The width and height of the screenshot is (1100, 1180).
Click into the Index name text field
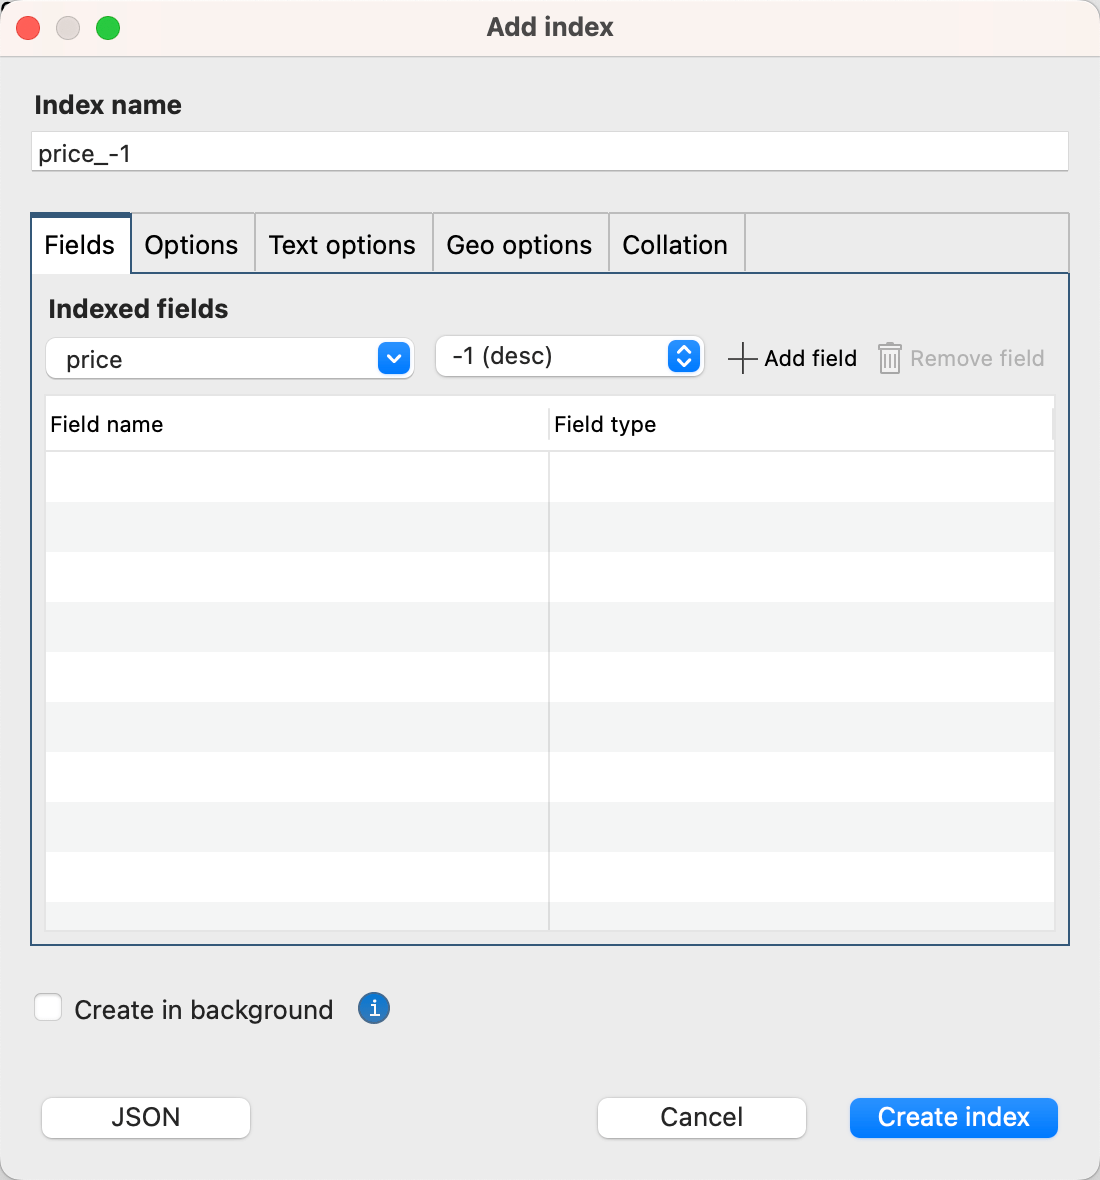click(550, 153)
